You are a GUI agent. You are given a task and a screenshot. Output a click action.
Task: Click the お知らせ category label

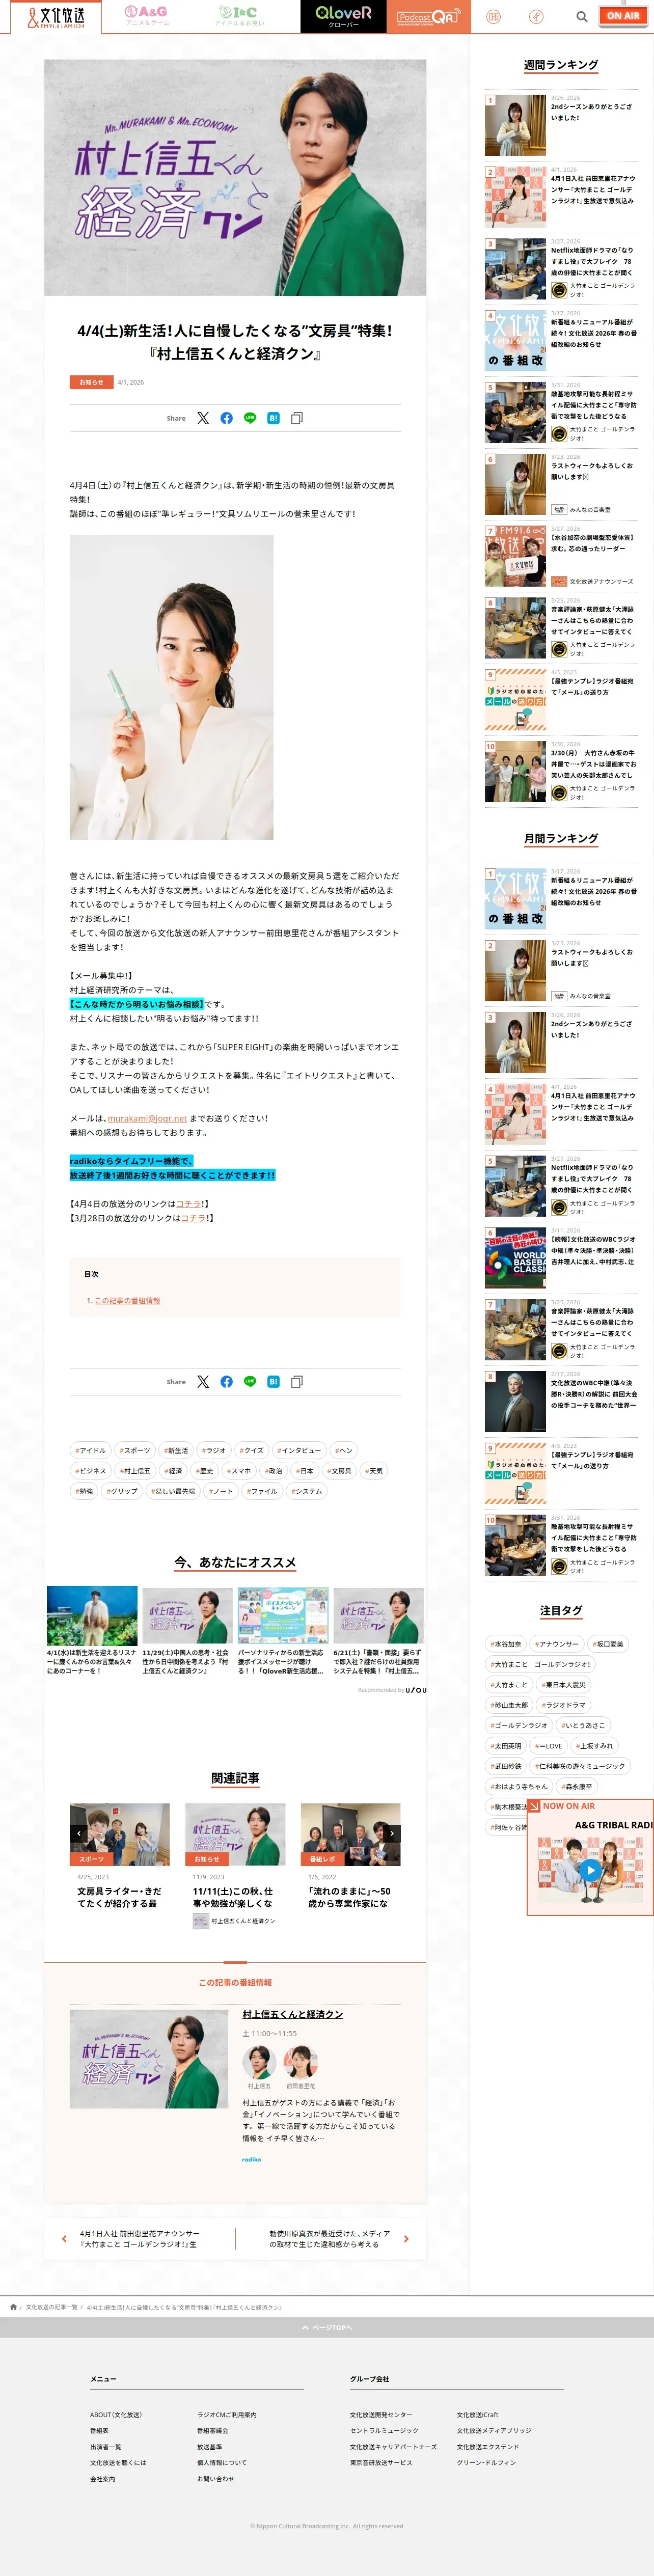pyautogui.click(x=91, y=382)
